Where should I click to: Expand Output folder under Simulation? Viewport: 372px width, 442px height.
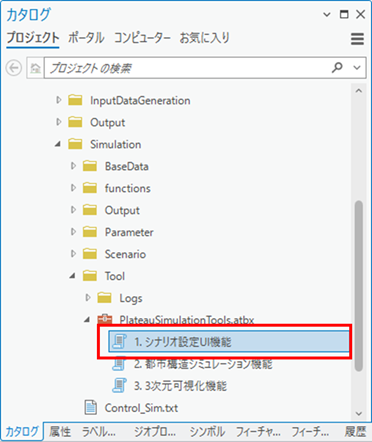click(x=73, y=210)
